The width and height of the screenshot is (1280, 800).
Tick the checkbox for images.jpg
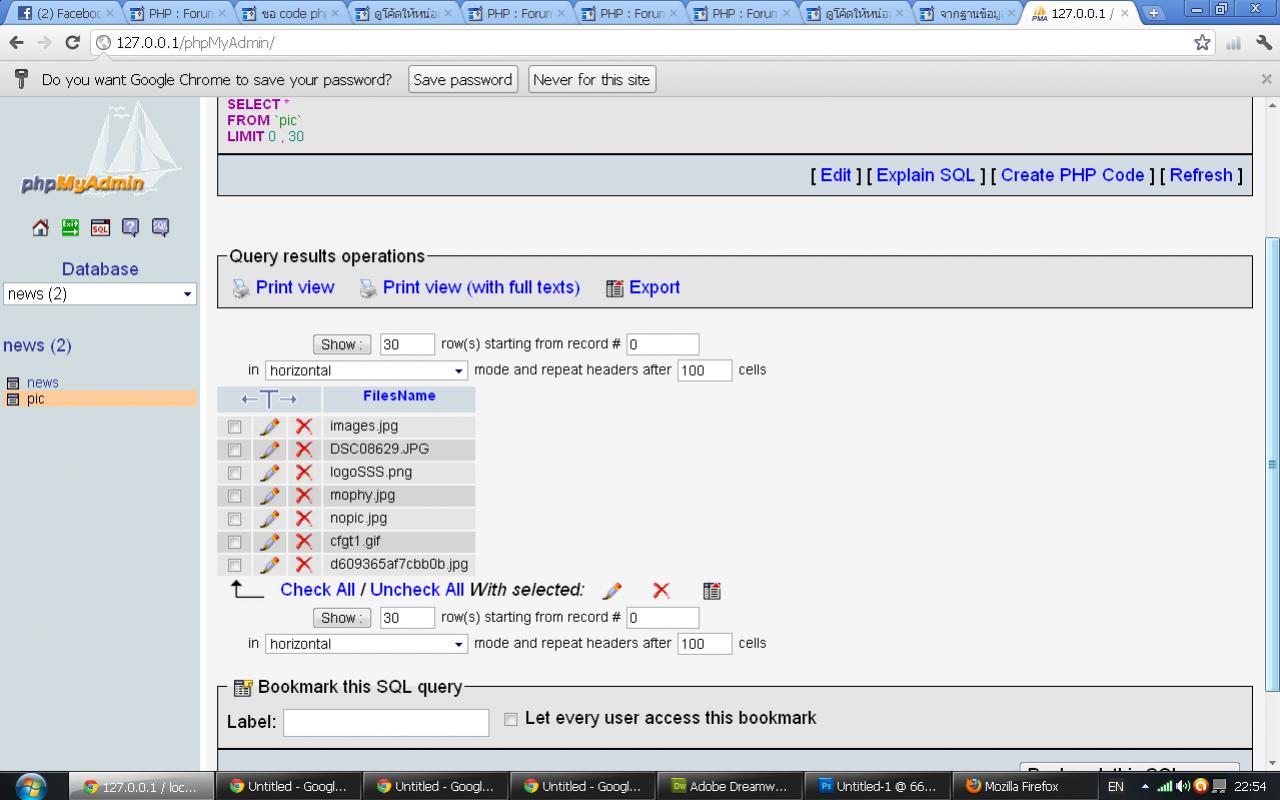pos(234,427)
